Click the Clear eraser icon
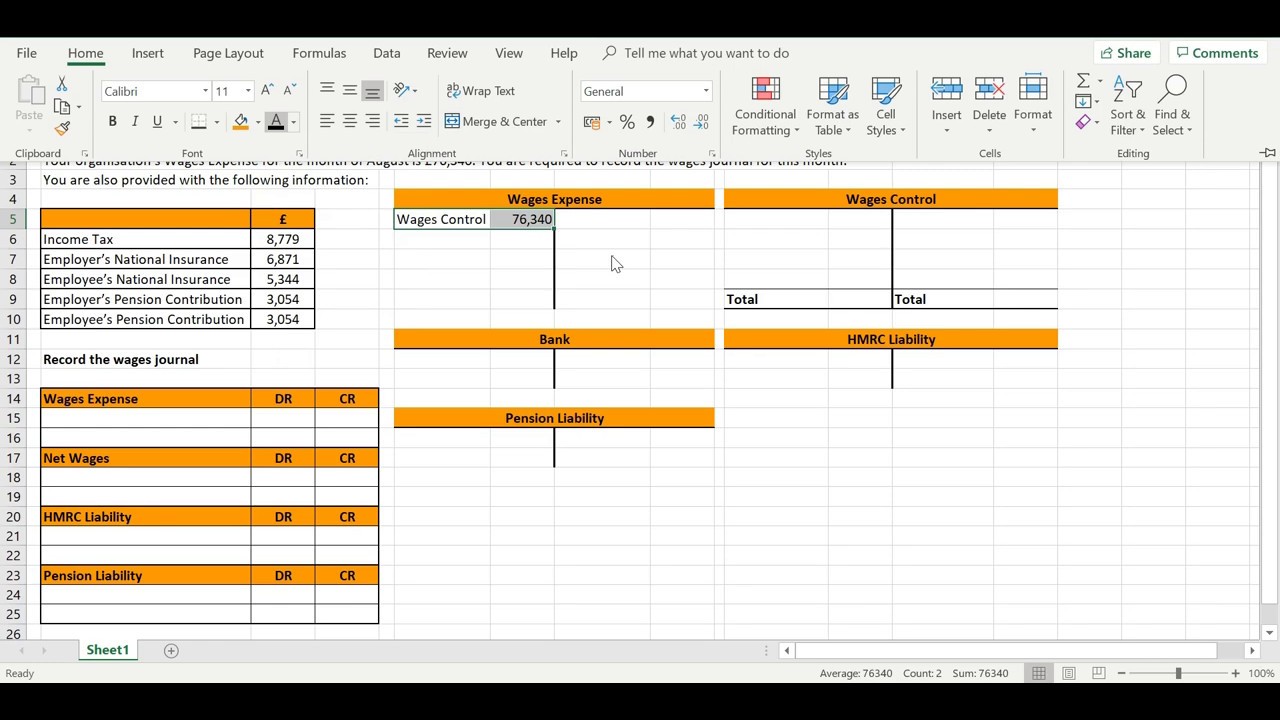This screenshot has height=720, width=1280. click(x=1083, y=122)
